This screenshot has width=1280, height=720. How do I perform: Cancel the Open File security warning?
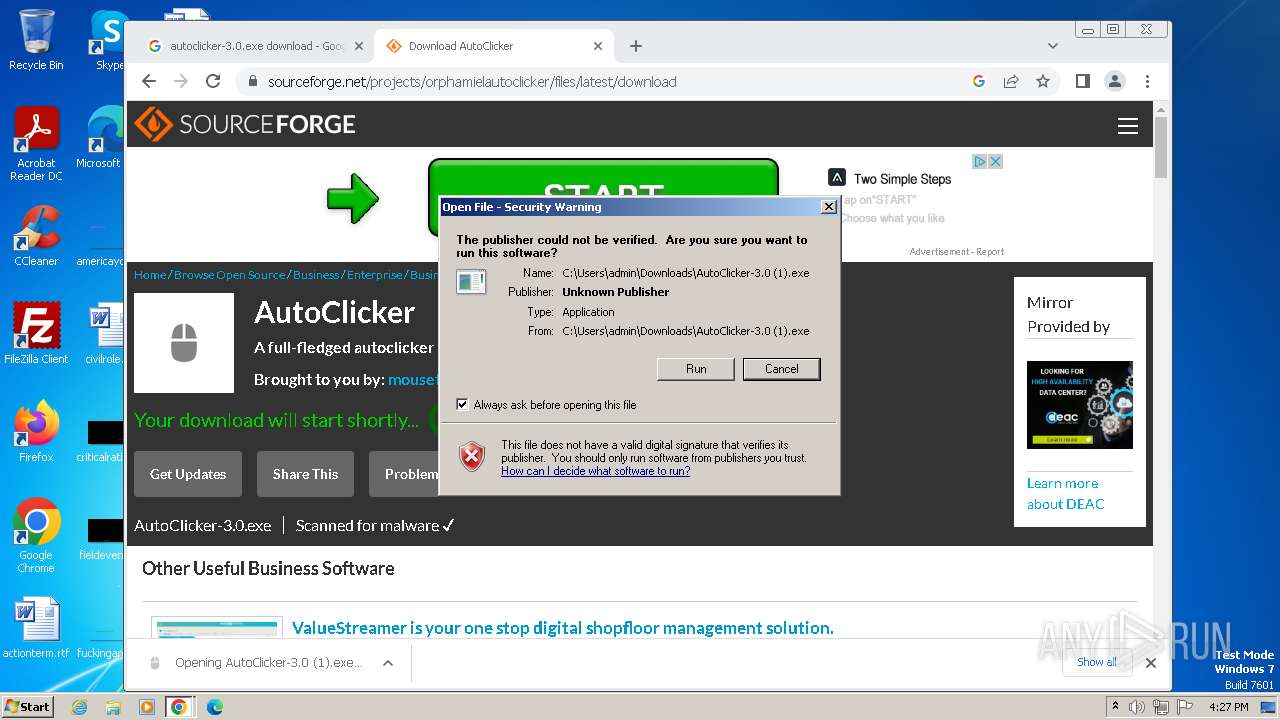tap(782, 369)
